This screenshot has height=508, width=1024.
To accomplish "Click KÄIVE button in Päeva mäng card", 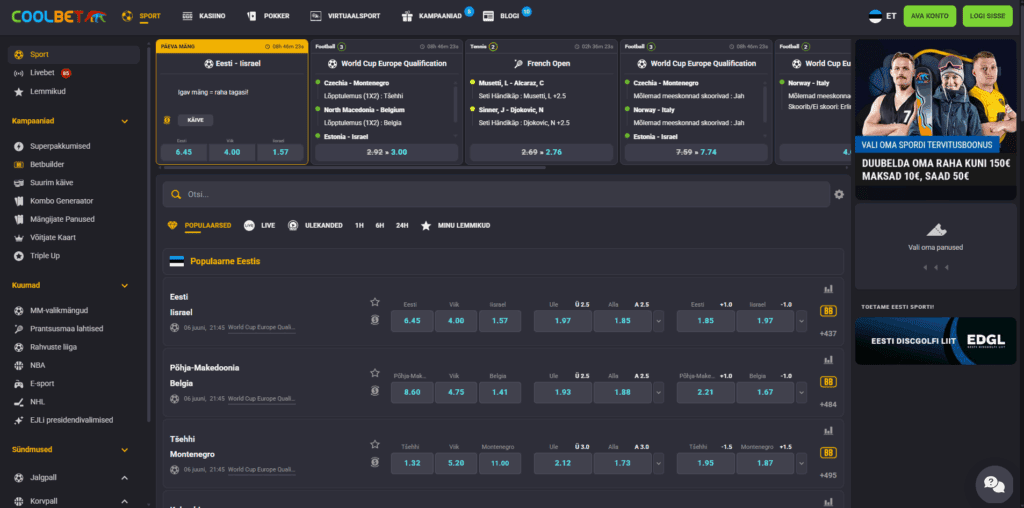I will [x=195, y=120].
